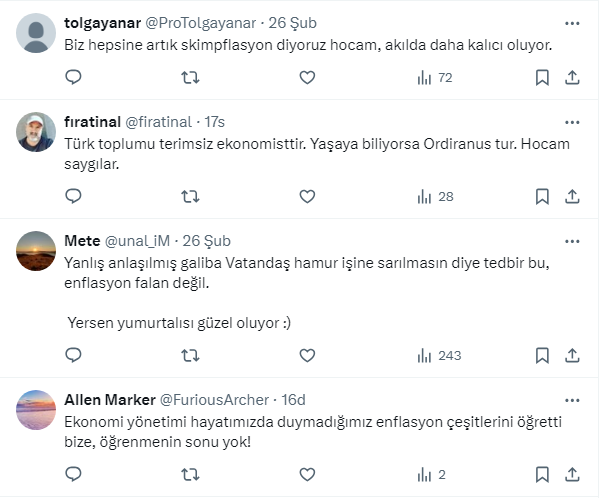The height and width of the screenshot is (498, 603).
Task: Like the tweet by tolgayanar
Action: pyautogui.click(x=307, y=77)
